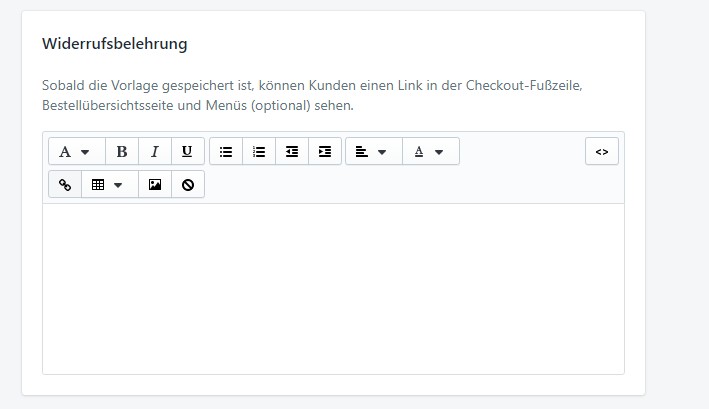The image size is (709, 409).
Task: Click the align left icon
Action: click(x=362, y=152)
